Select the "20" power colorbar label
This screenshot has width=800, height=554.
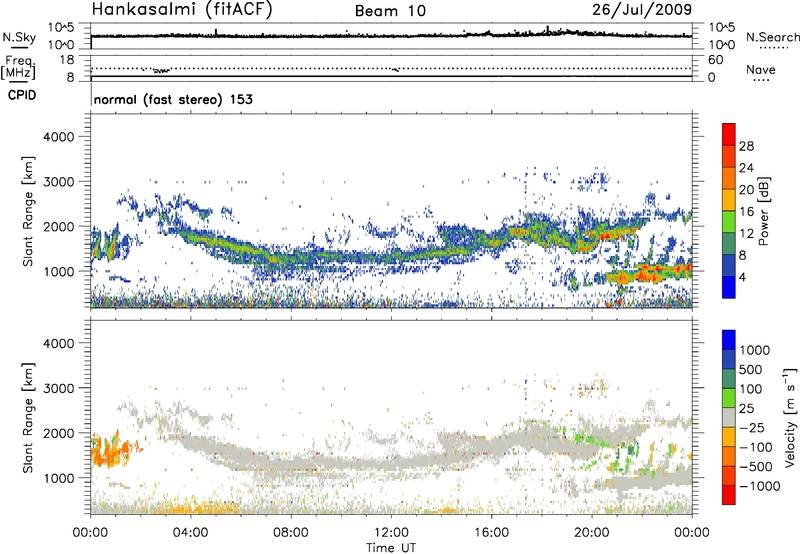pos(746,190)
